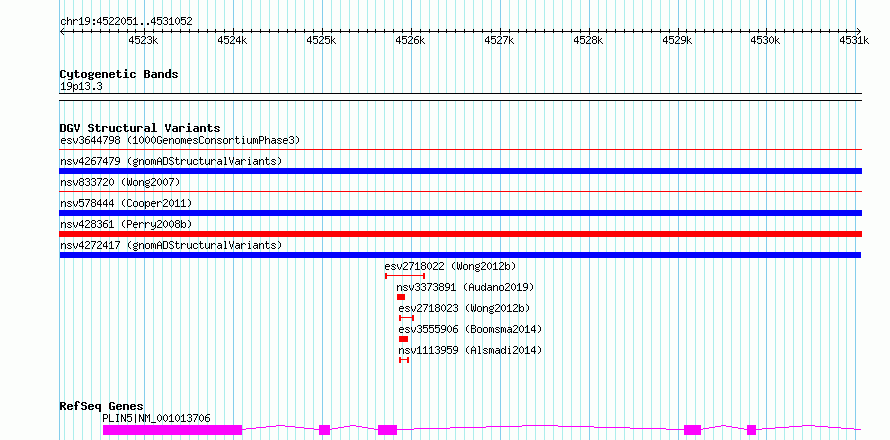Click the blue bar under nsv4267479
The width and height of the screenshot is (890, 440).
[x=461, y=171]
